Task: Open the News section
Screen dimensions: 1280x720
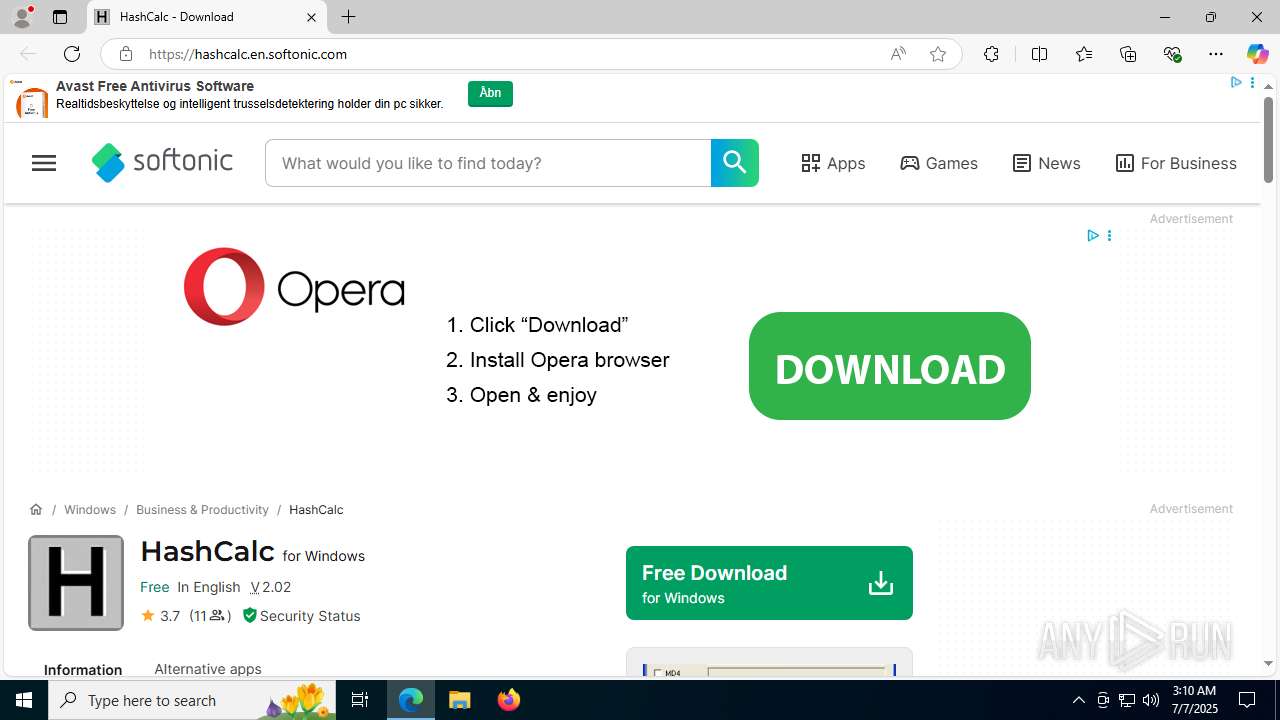Action: (x=1047, y=163)
